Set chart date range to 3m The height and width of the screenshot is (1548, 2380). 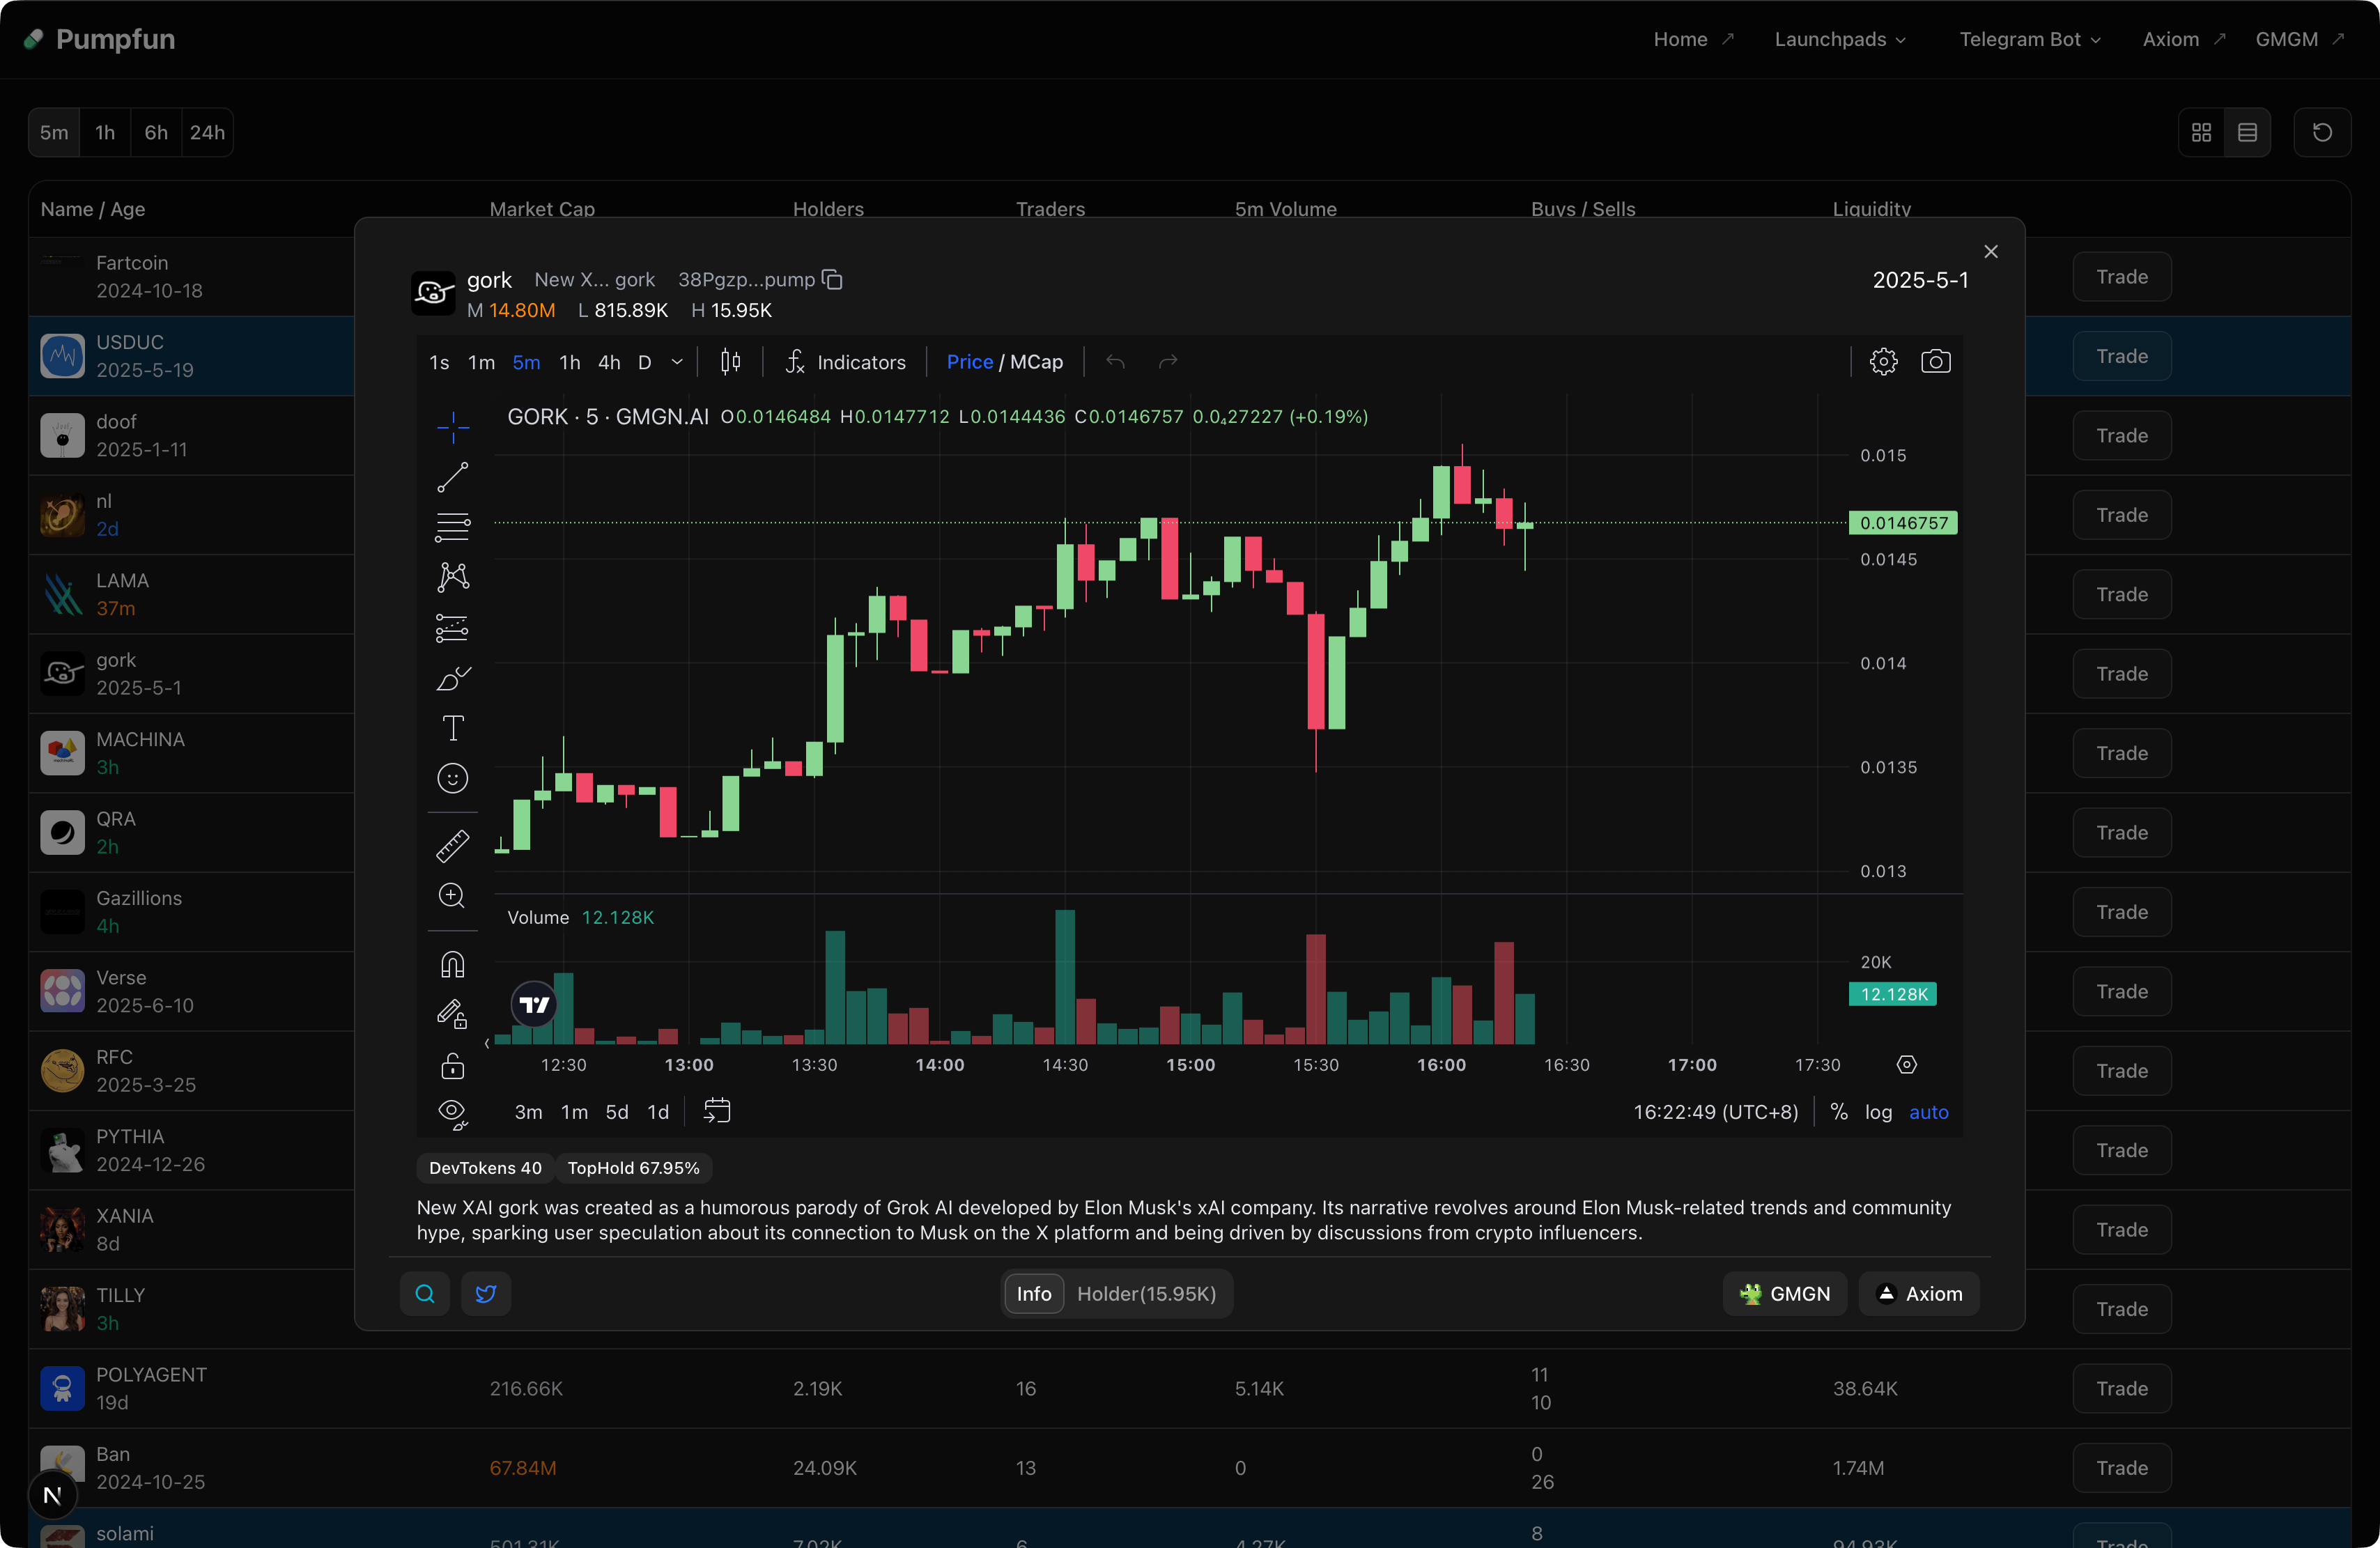(x=528, y=1112)
